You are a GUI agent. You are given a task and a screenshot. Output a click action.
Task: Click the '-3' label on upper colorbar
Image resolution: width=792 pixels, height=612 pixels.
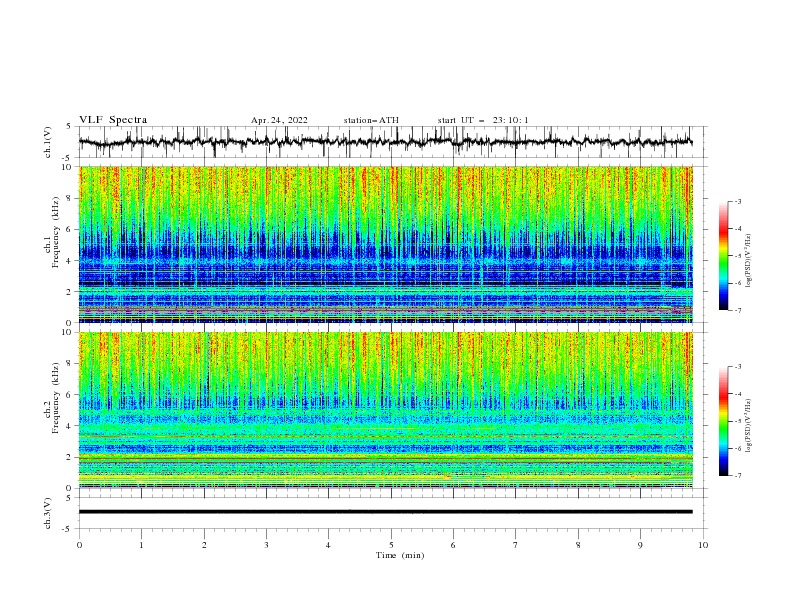point(738,201)
